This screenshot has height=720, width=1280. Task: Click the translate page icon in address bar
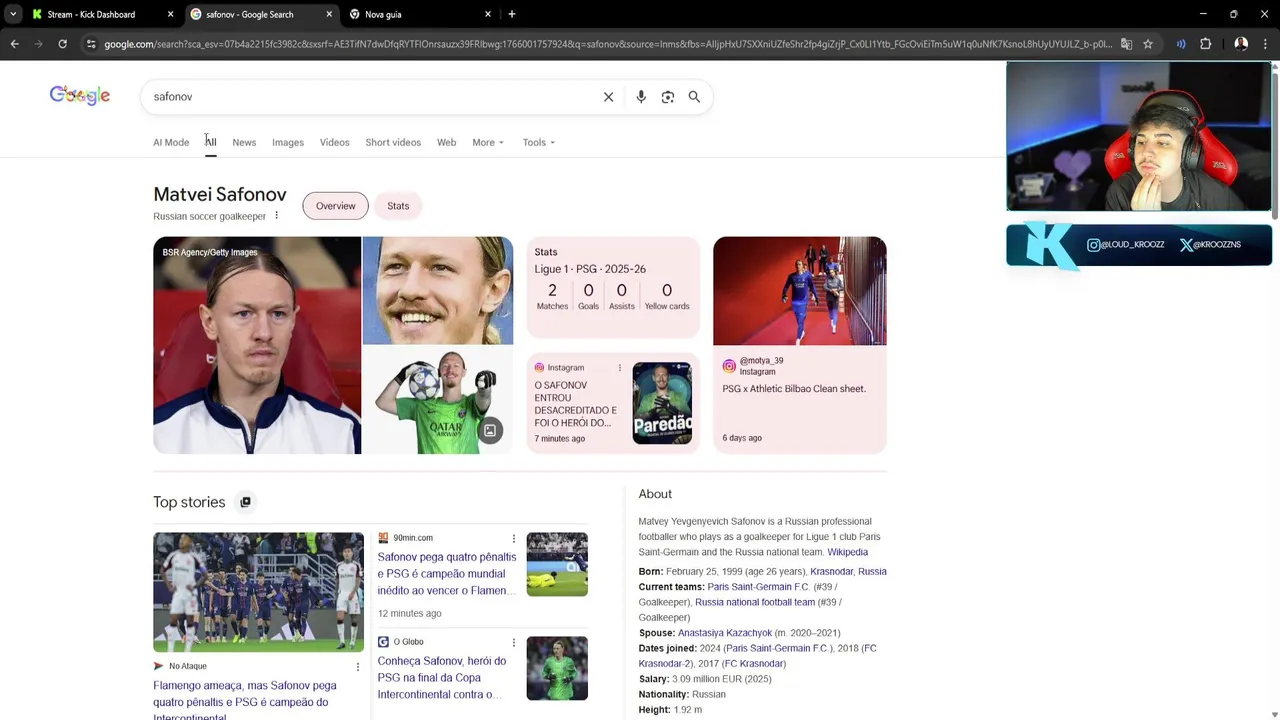pos(1126,44)
